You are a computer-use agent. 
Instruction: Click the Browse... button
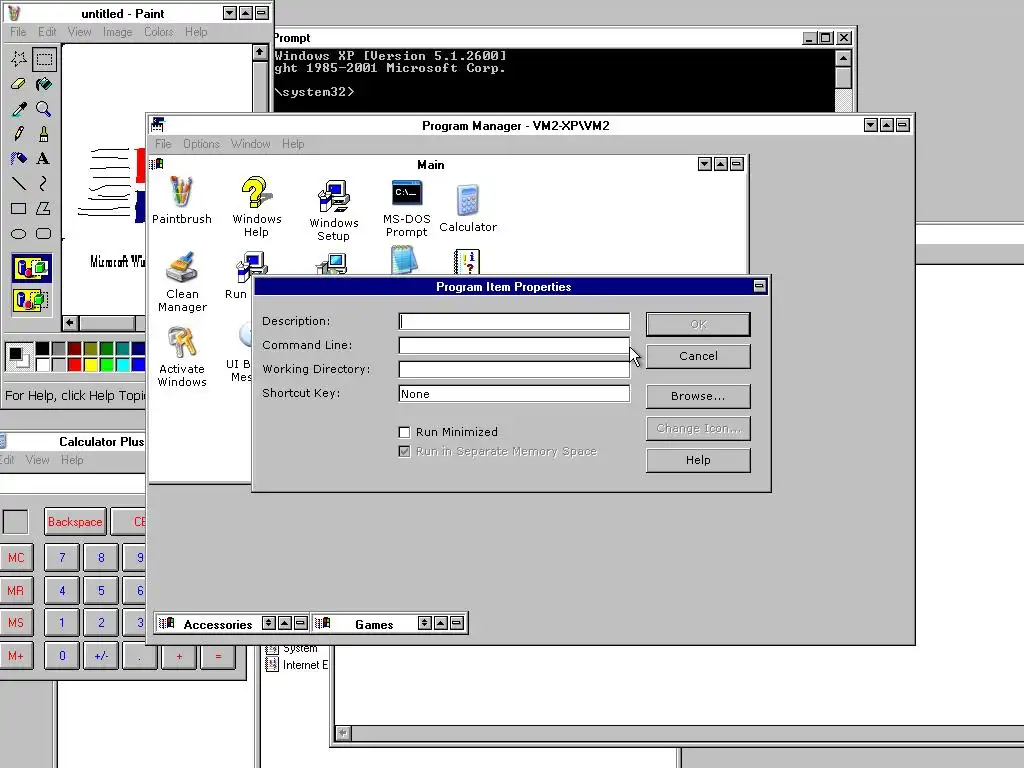pyautogui.click(x=698, y=396)
